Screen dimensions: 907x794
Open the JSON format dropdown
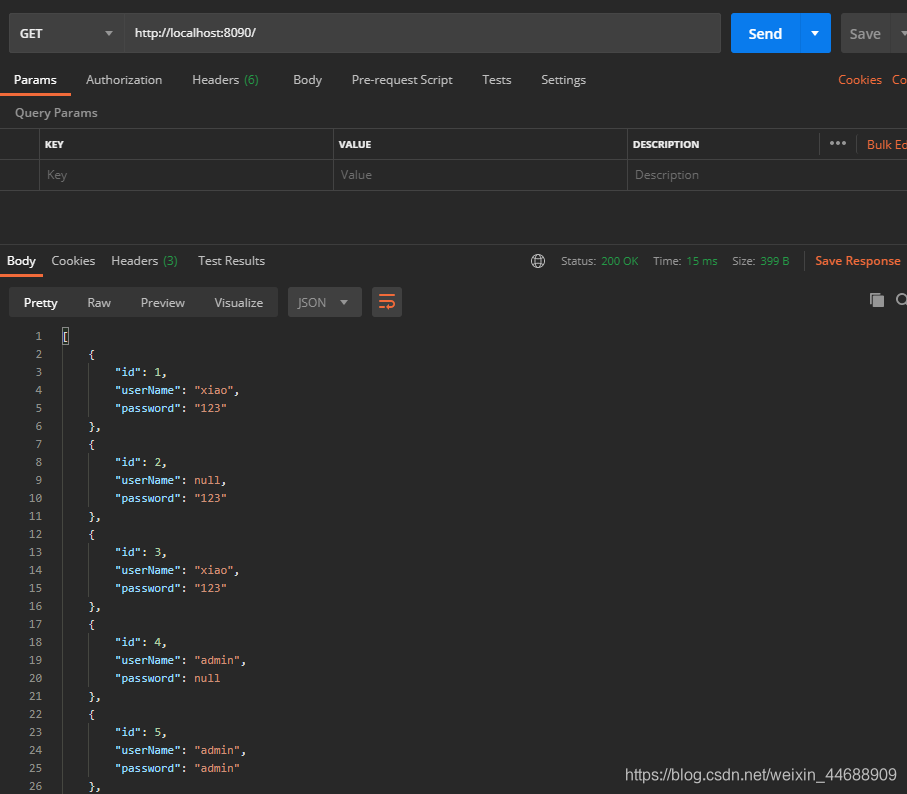pos(325,302)
